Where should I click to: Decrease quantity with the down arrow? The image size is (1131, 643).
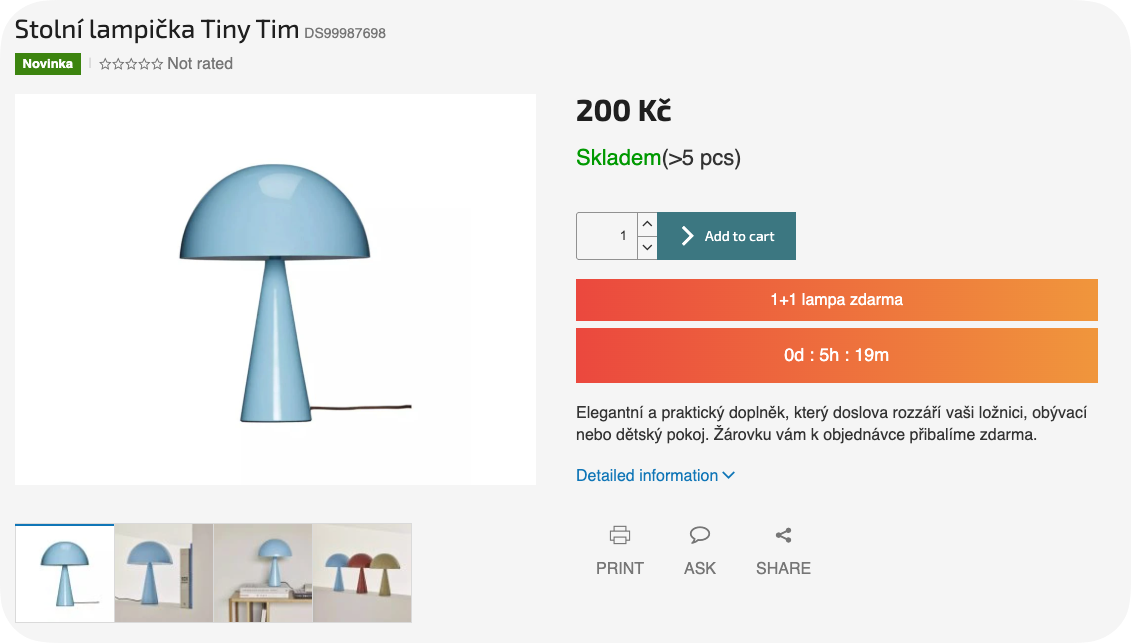pos(647,247)
